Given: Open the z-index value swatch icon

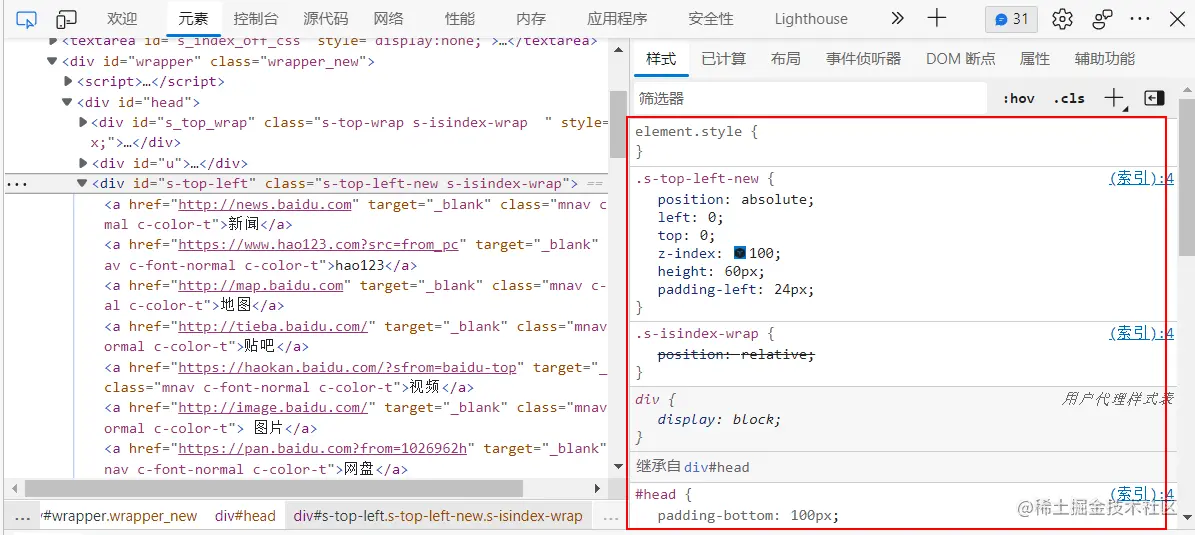Looking at the screenshot, I should pyautogui.click(x=740, y=253).
